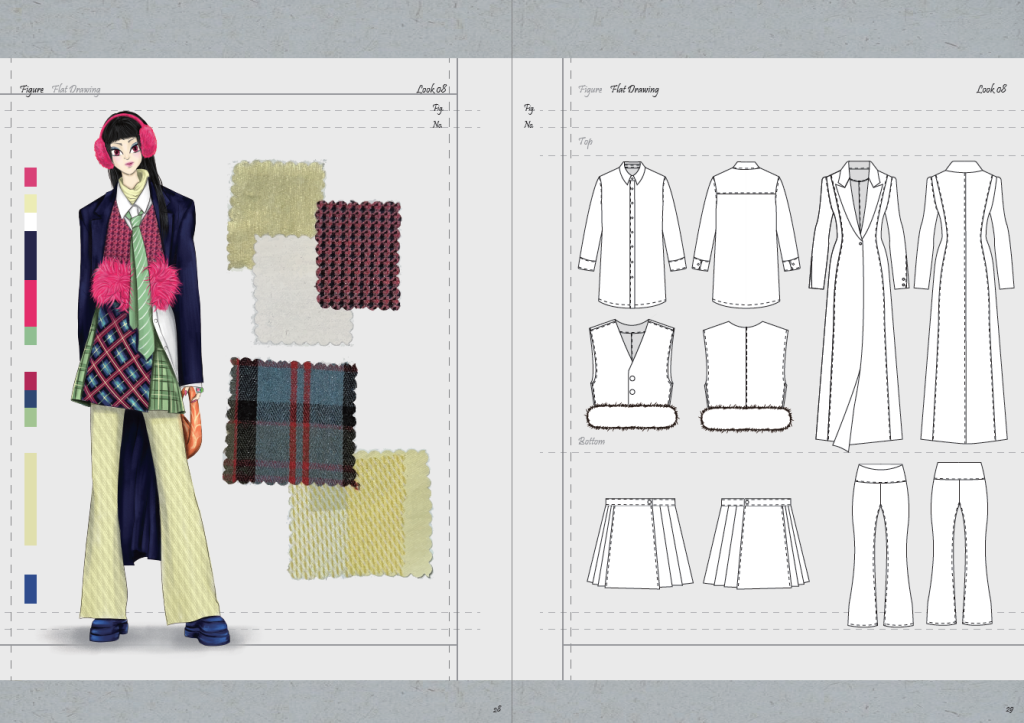Click the 'Flat Drawing' heading on right page
This screenshot has width=1024, height=723.
pyautogui.click(x=635, y=90)
